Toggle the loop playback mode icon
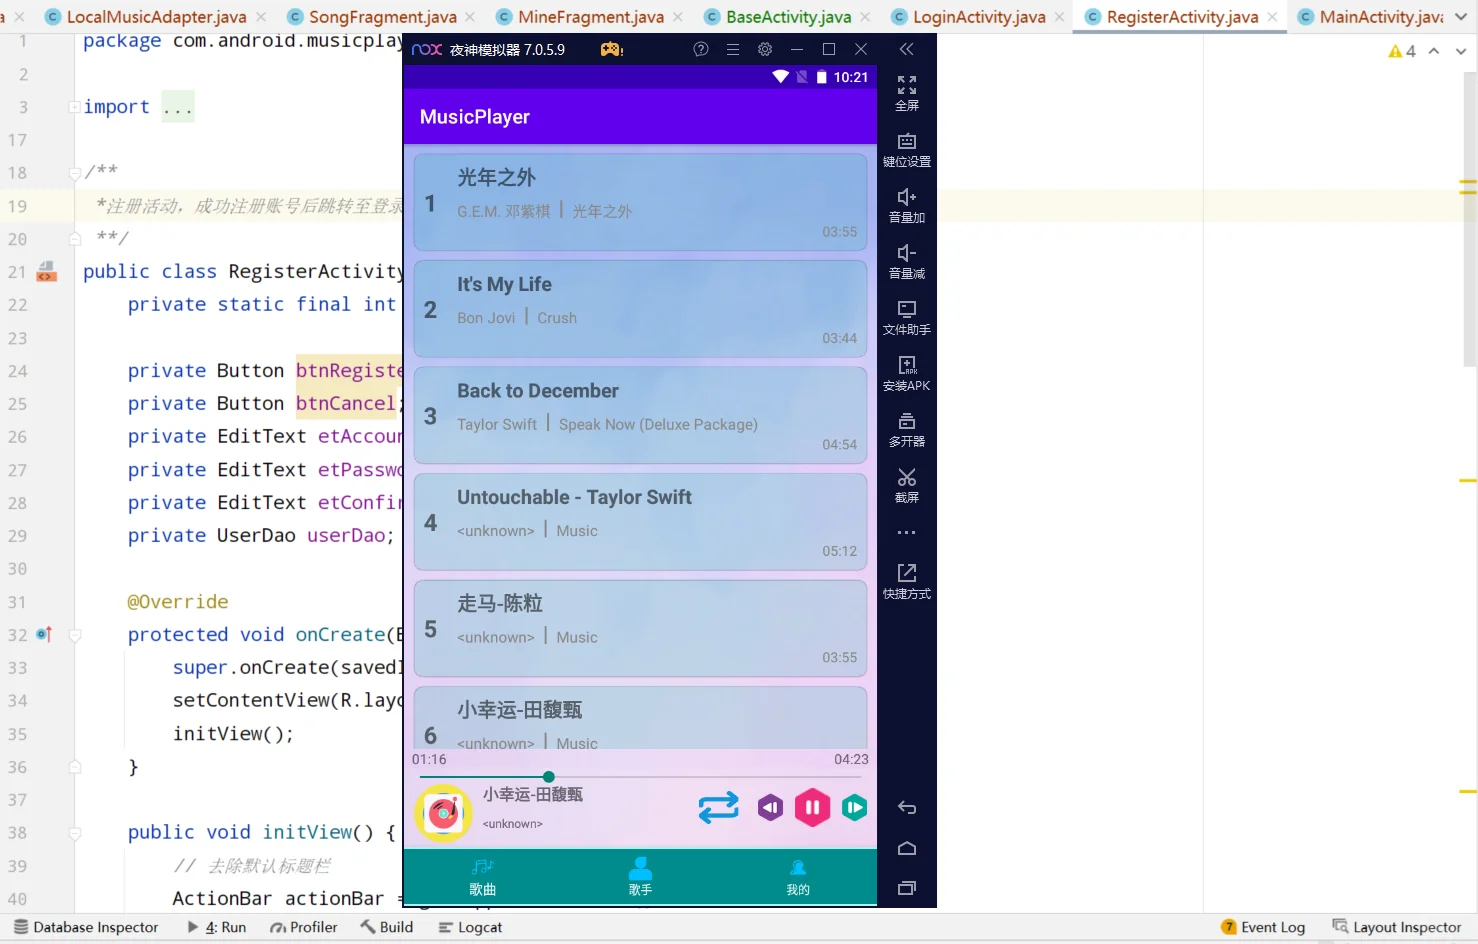The image size is (1478, 944). point(718,807)
